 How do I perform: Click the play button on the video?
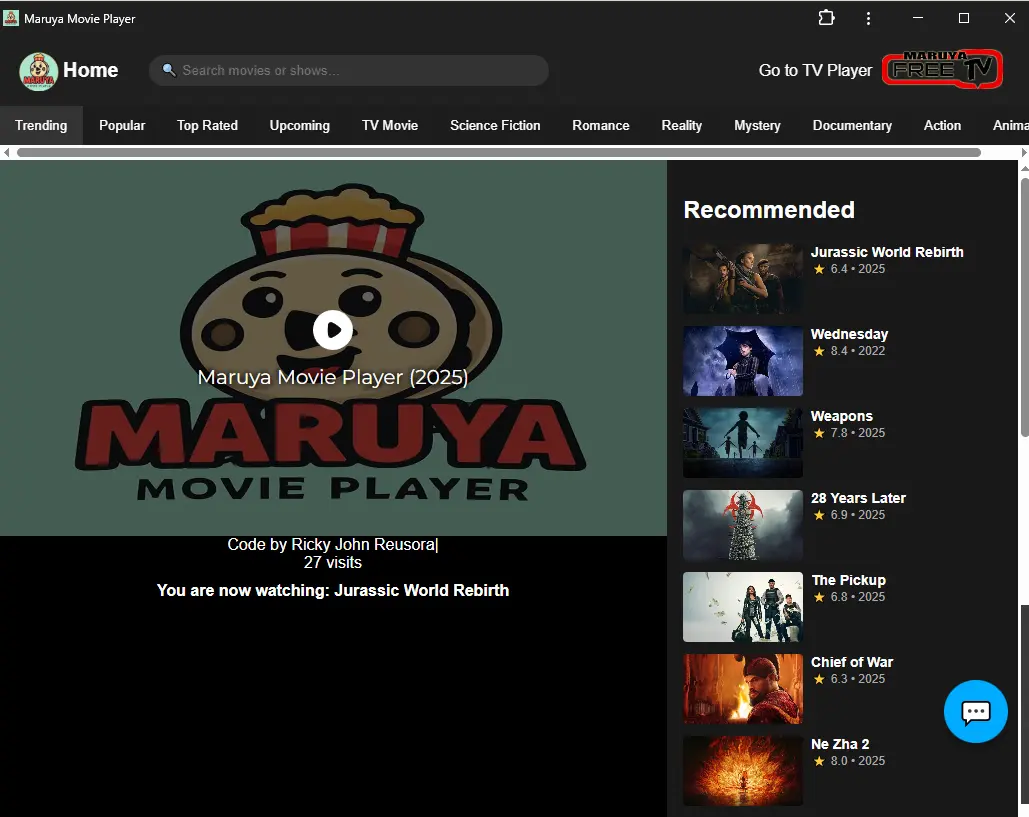(x=333, y=329)
